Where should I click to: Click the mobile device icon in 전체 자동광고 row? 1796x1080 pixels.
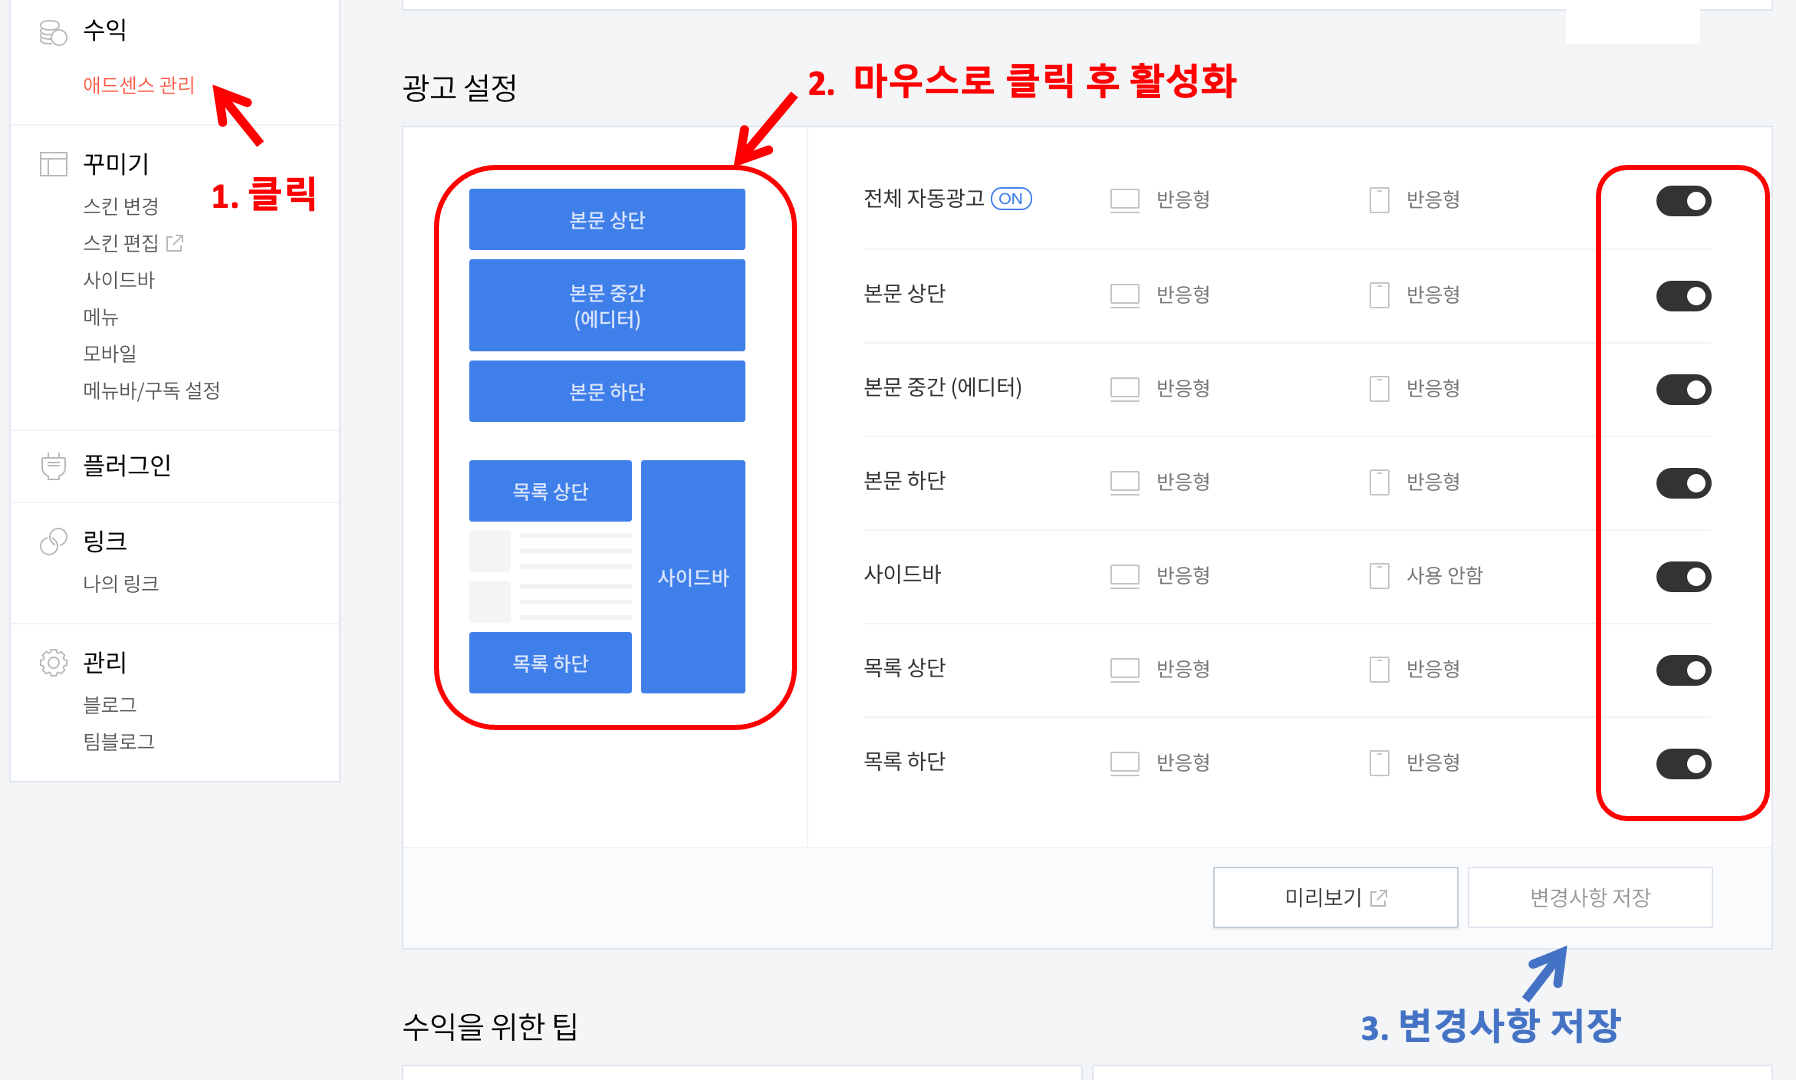click(1379, 200)
